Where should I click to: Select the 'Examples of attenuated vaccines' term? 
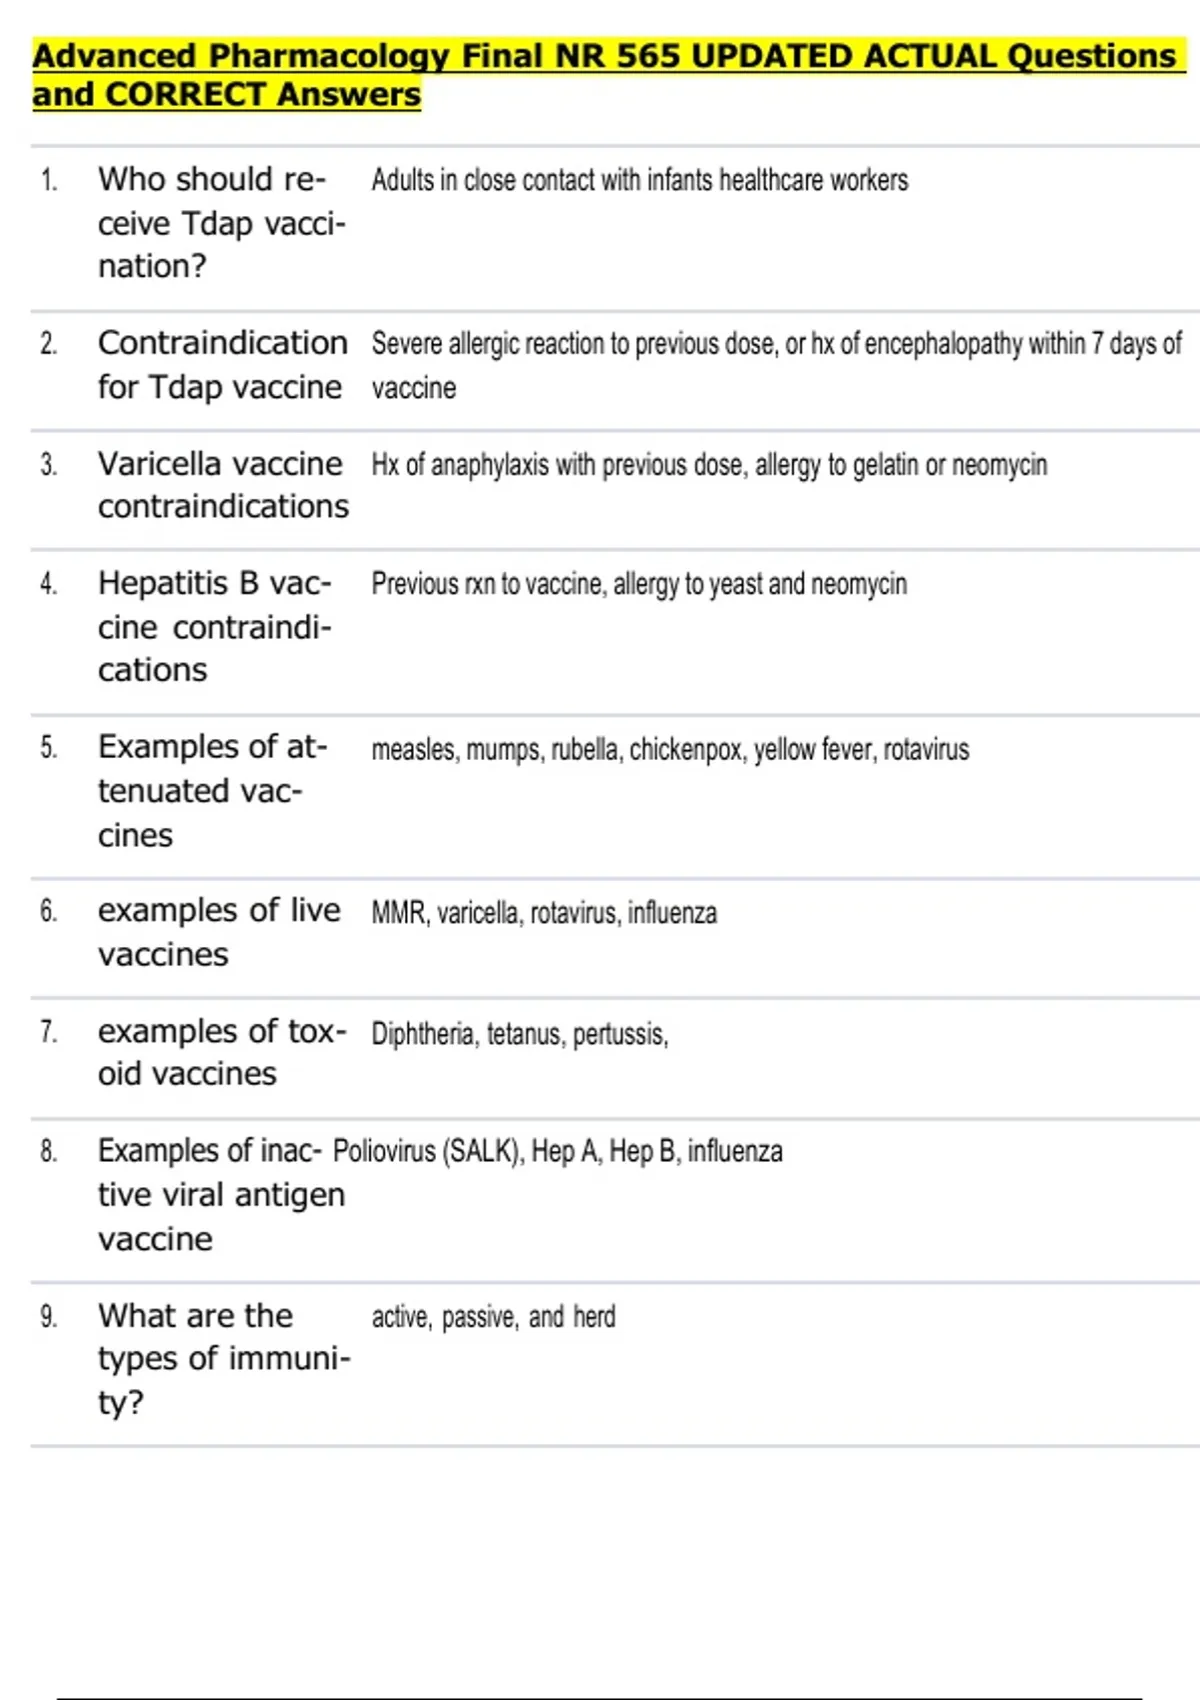[x=212, y=790]
